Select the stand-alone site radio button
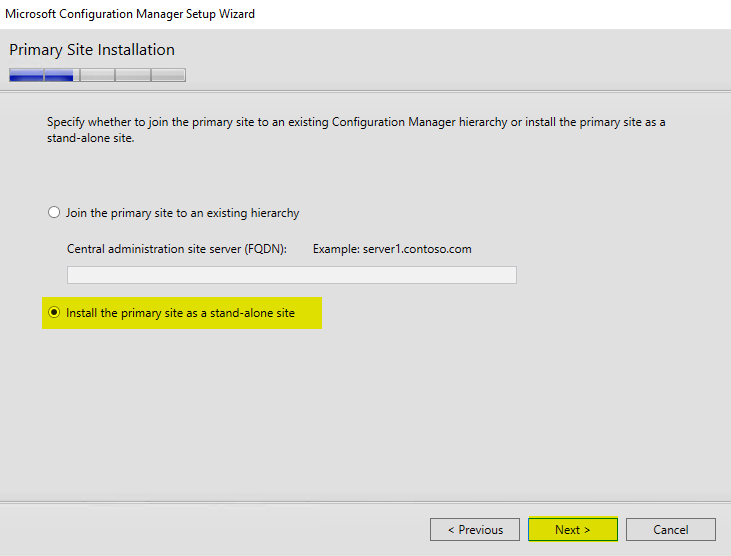Viewport: 731px width, 556px height. [x=54, y=313]
